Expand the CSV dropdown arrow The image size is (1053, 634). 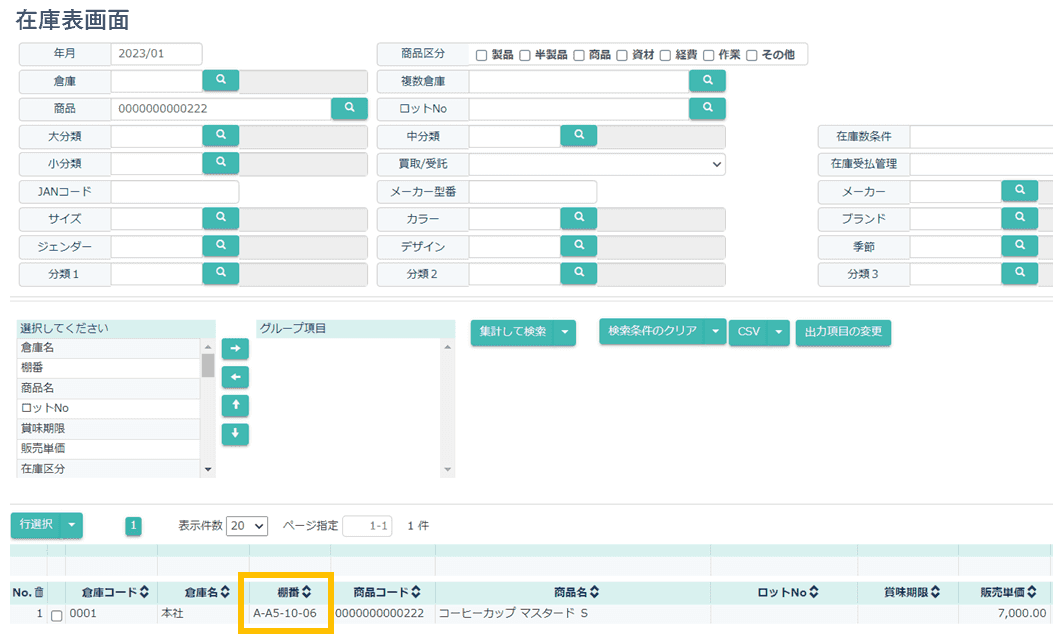coord(779,333)
